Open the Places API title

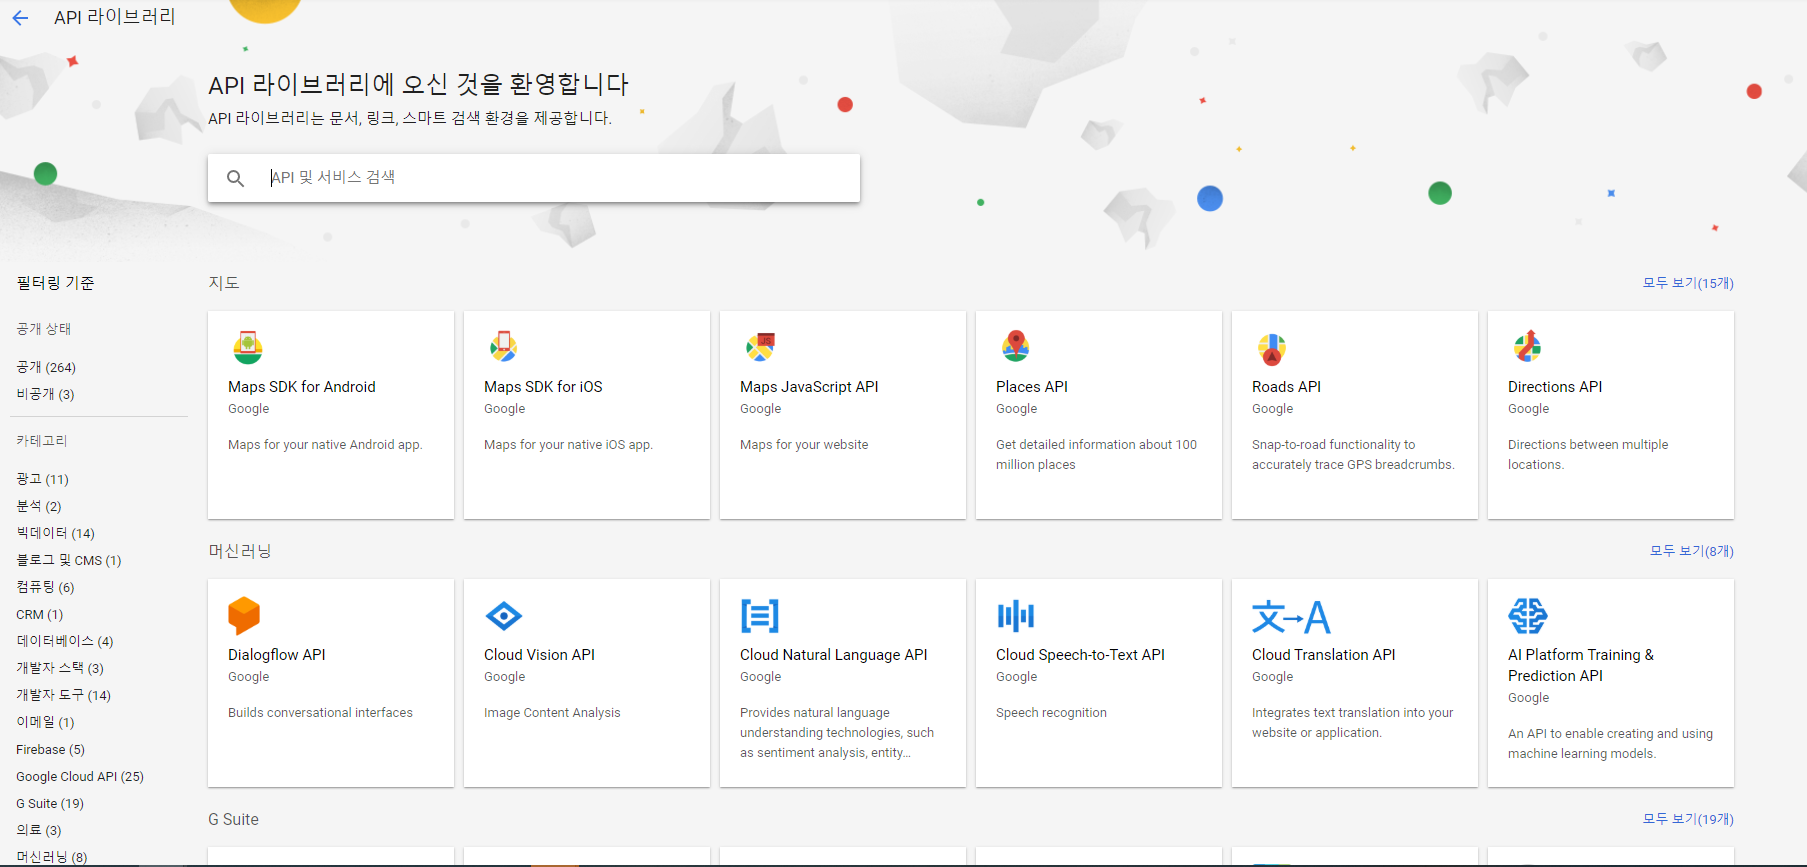click(x=1032, y=387)
